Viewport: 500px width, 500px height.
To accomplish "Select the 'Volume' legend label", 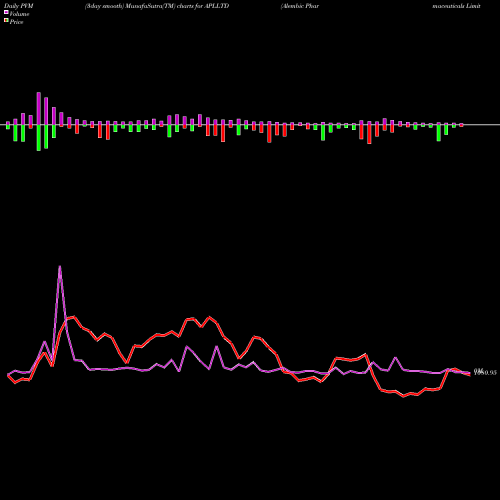I will (19, 14).
